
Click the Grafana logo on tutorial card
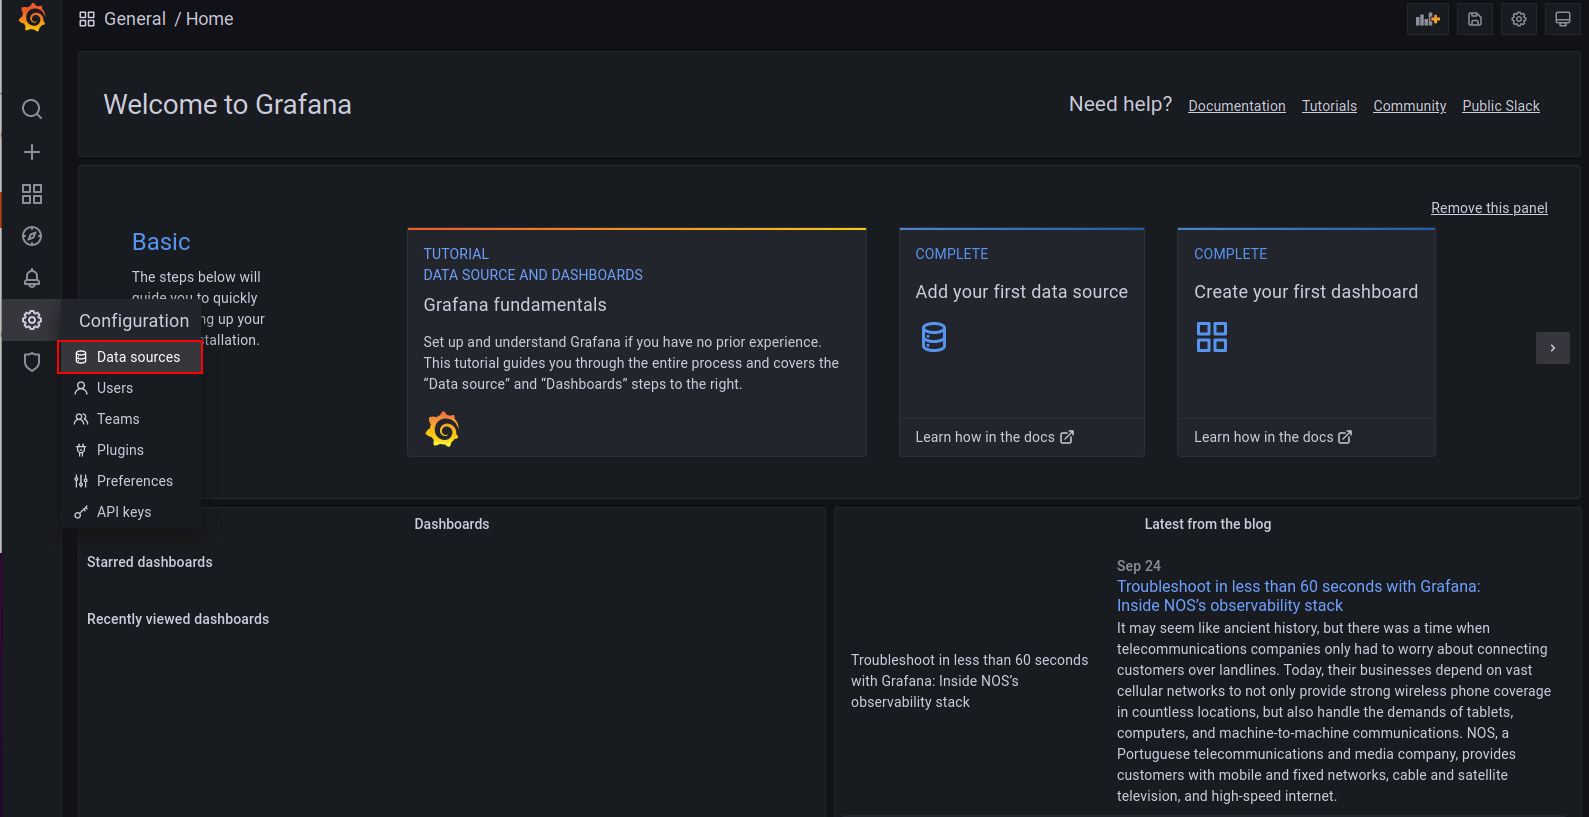[442, 429]
